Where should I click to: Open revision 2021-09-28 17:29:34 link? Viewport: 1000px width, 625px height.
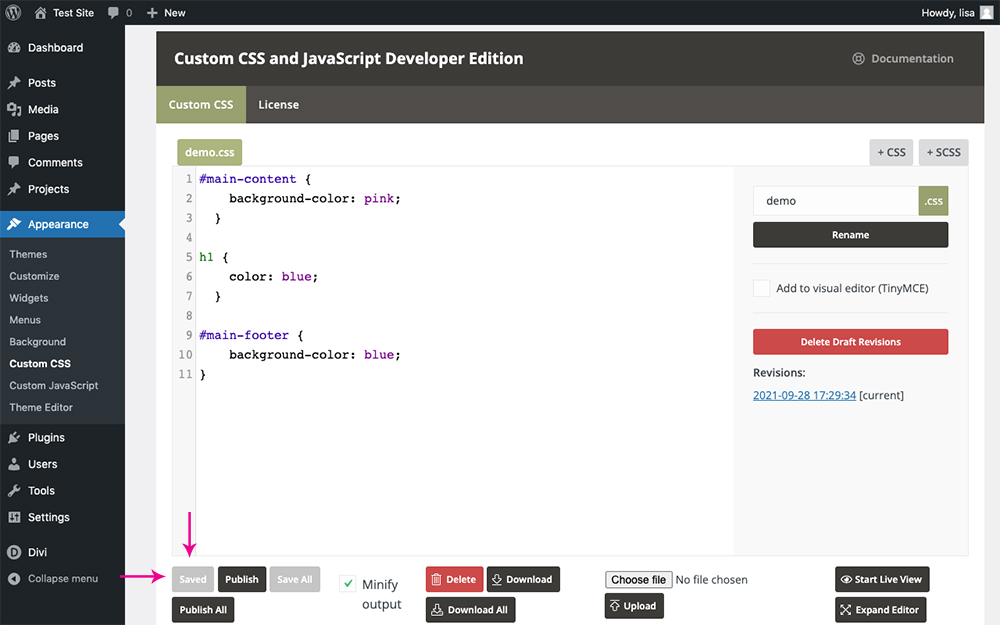pos(804,395)
